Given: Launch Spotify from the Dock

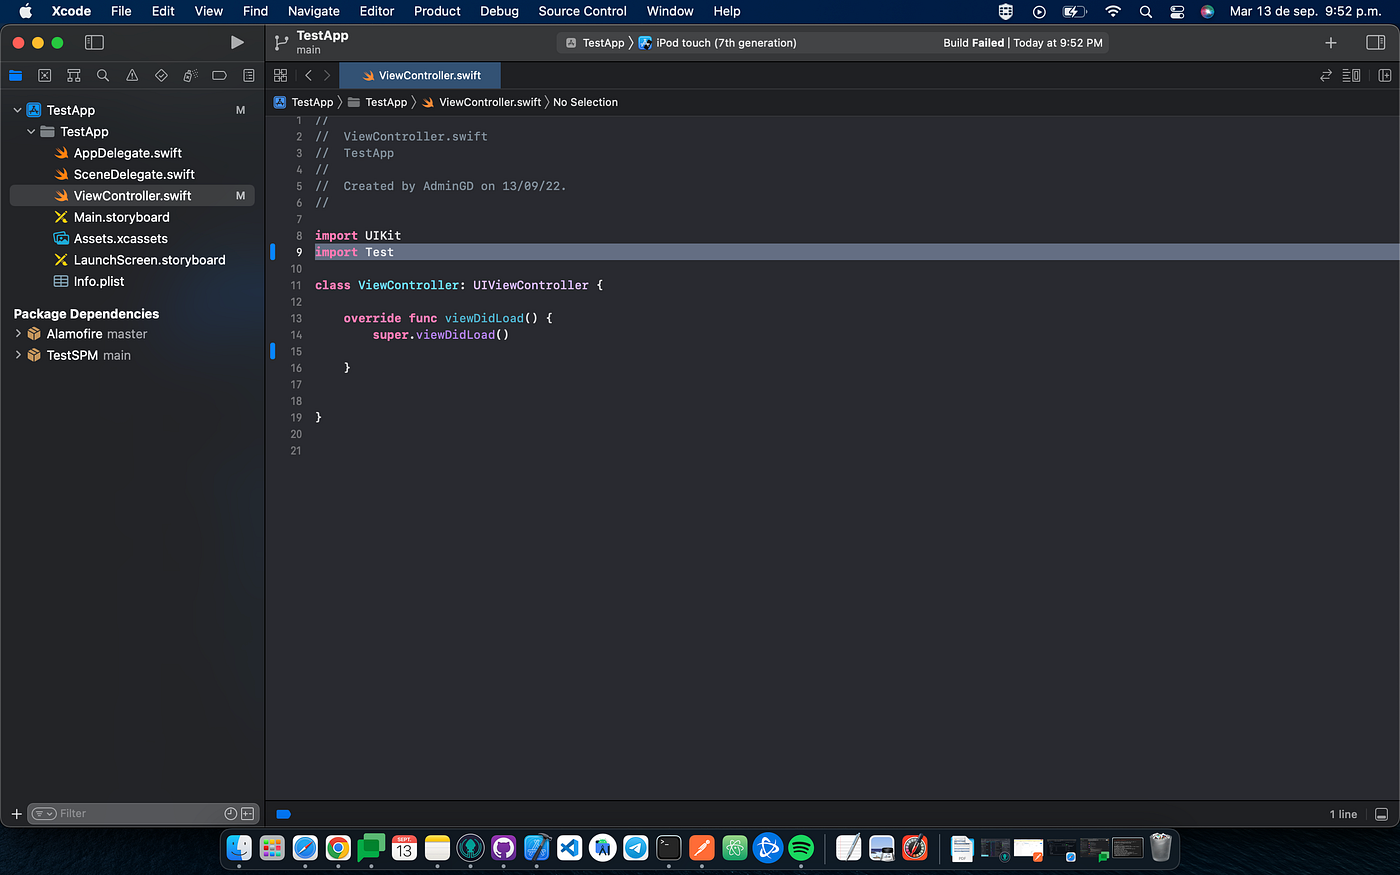Looking at the screenshot, I should pos(801,848).
